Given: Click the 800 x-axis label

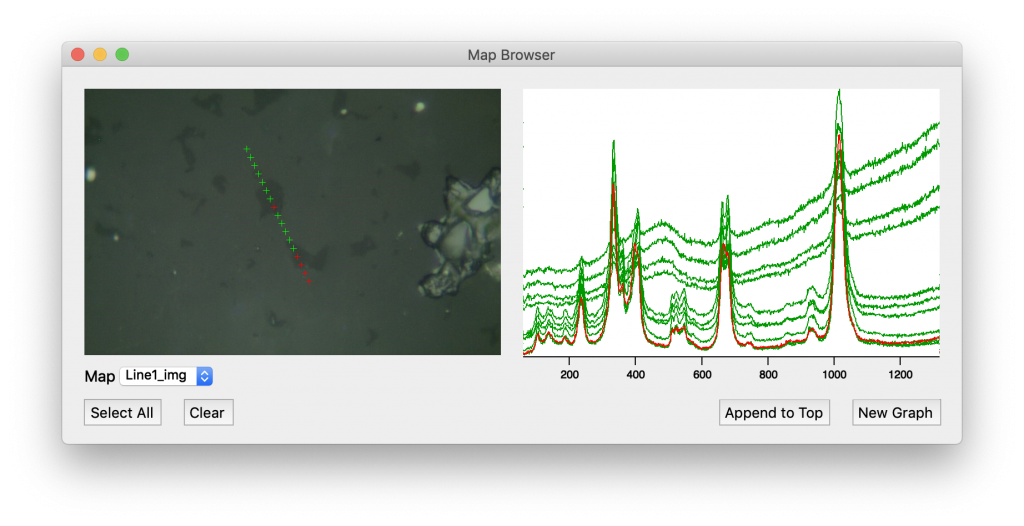Looking at the screenshot, I should 769,375.
